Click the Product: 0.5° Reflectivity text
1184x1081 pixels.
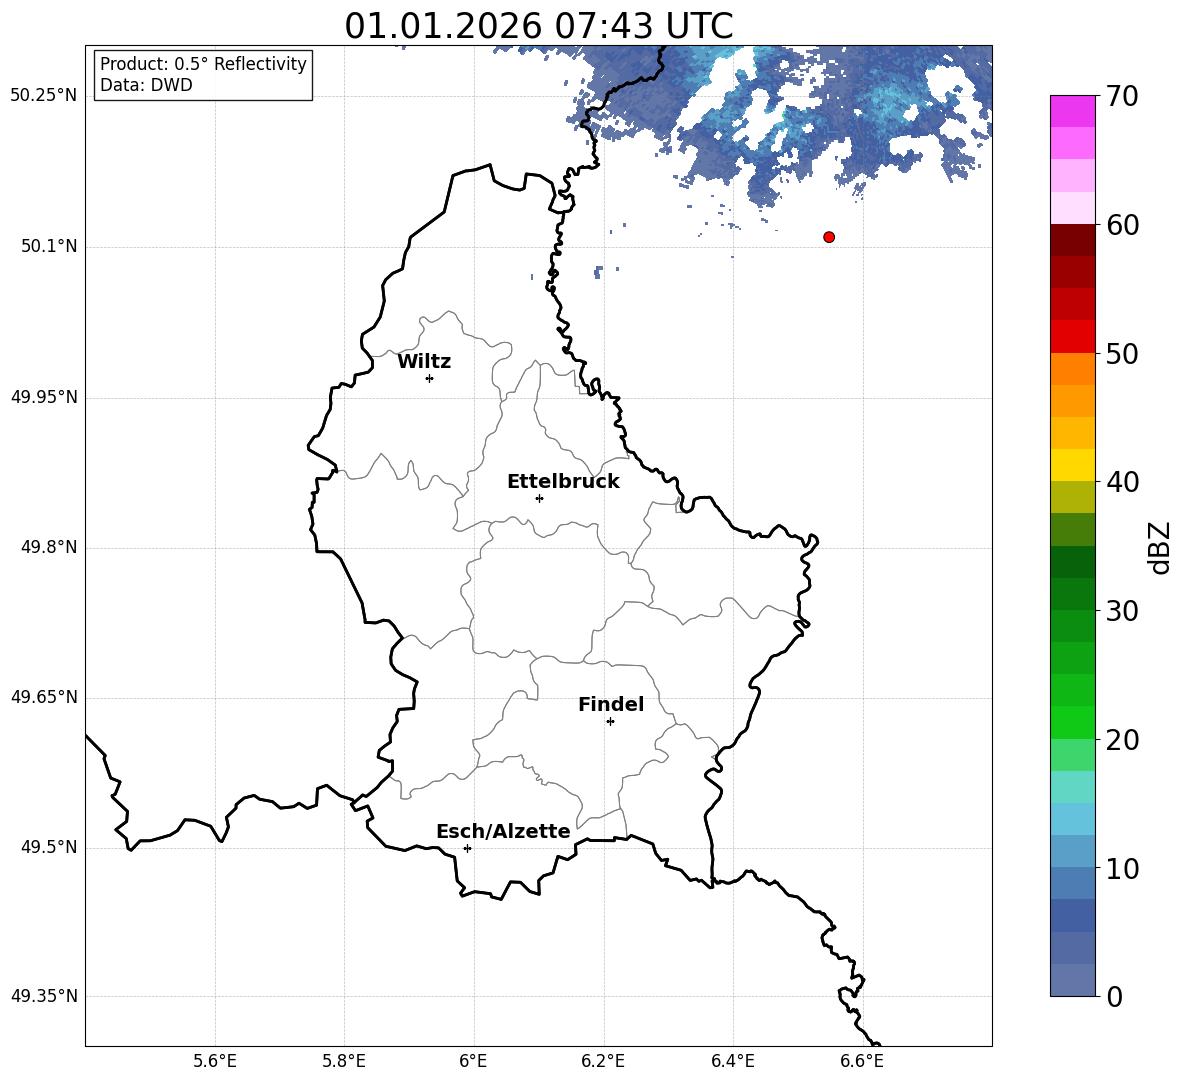pyautogui.click(x=203, y=64)
